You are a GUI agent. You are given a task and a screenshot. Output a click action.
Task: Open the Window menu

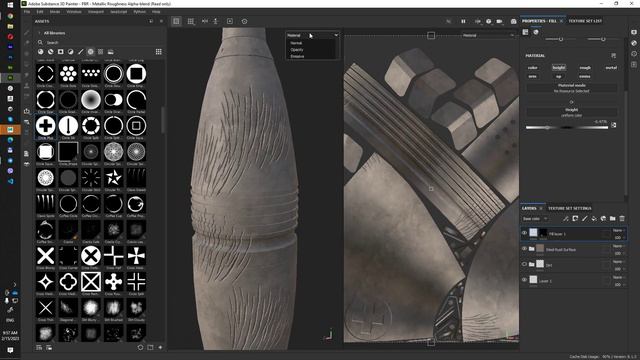[x=74, y=12]
